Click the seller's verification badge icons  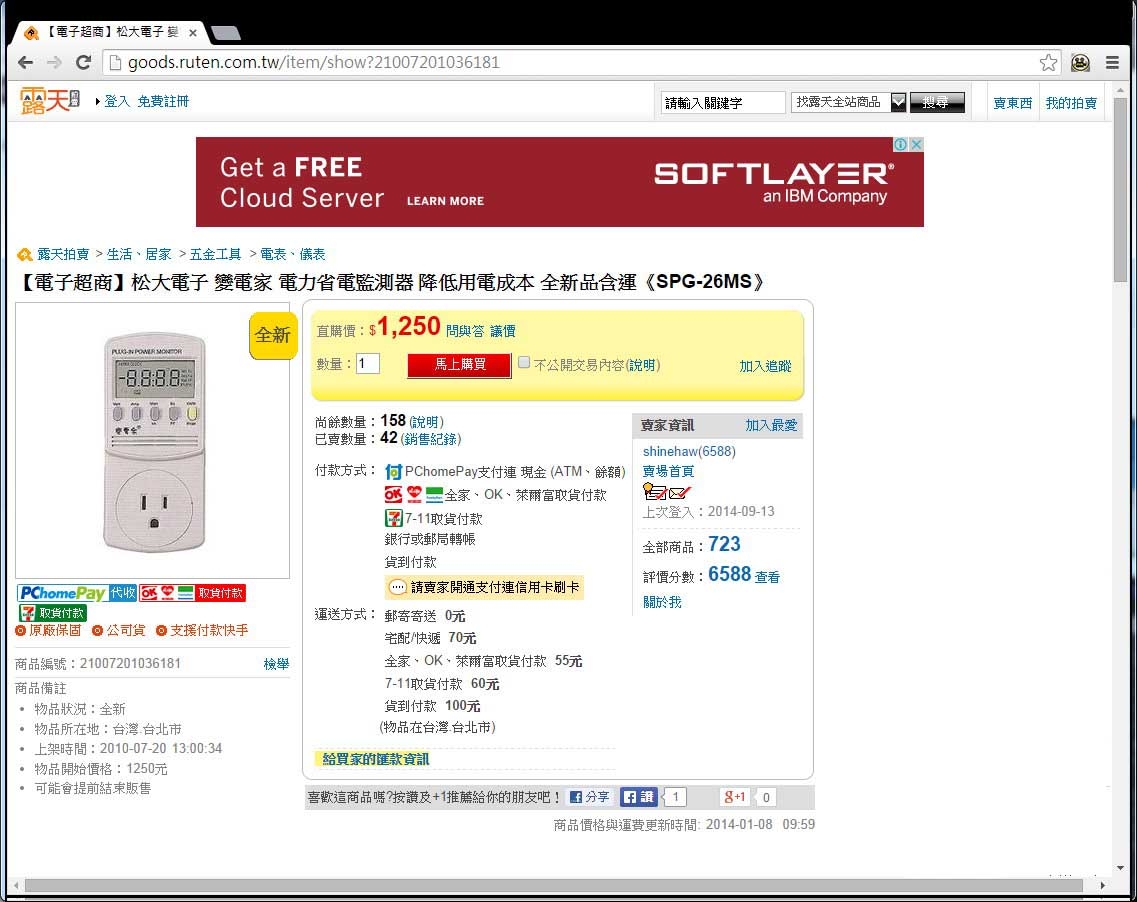[x=666, y=492]
